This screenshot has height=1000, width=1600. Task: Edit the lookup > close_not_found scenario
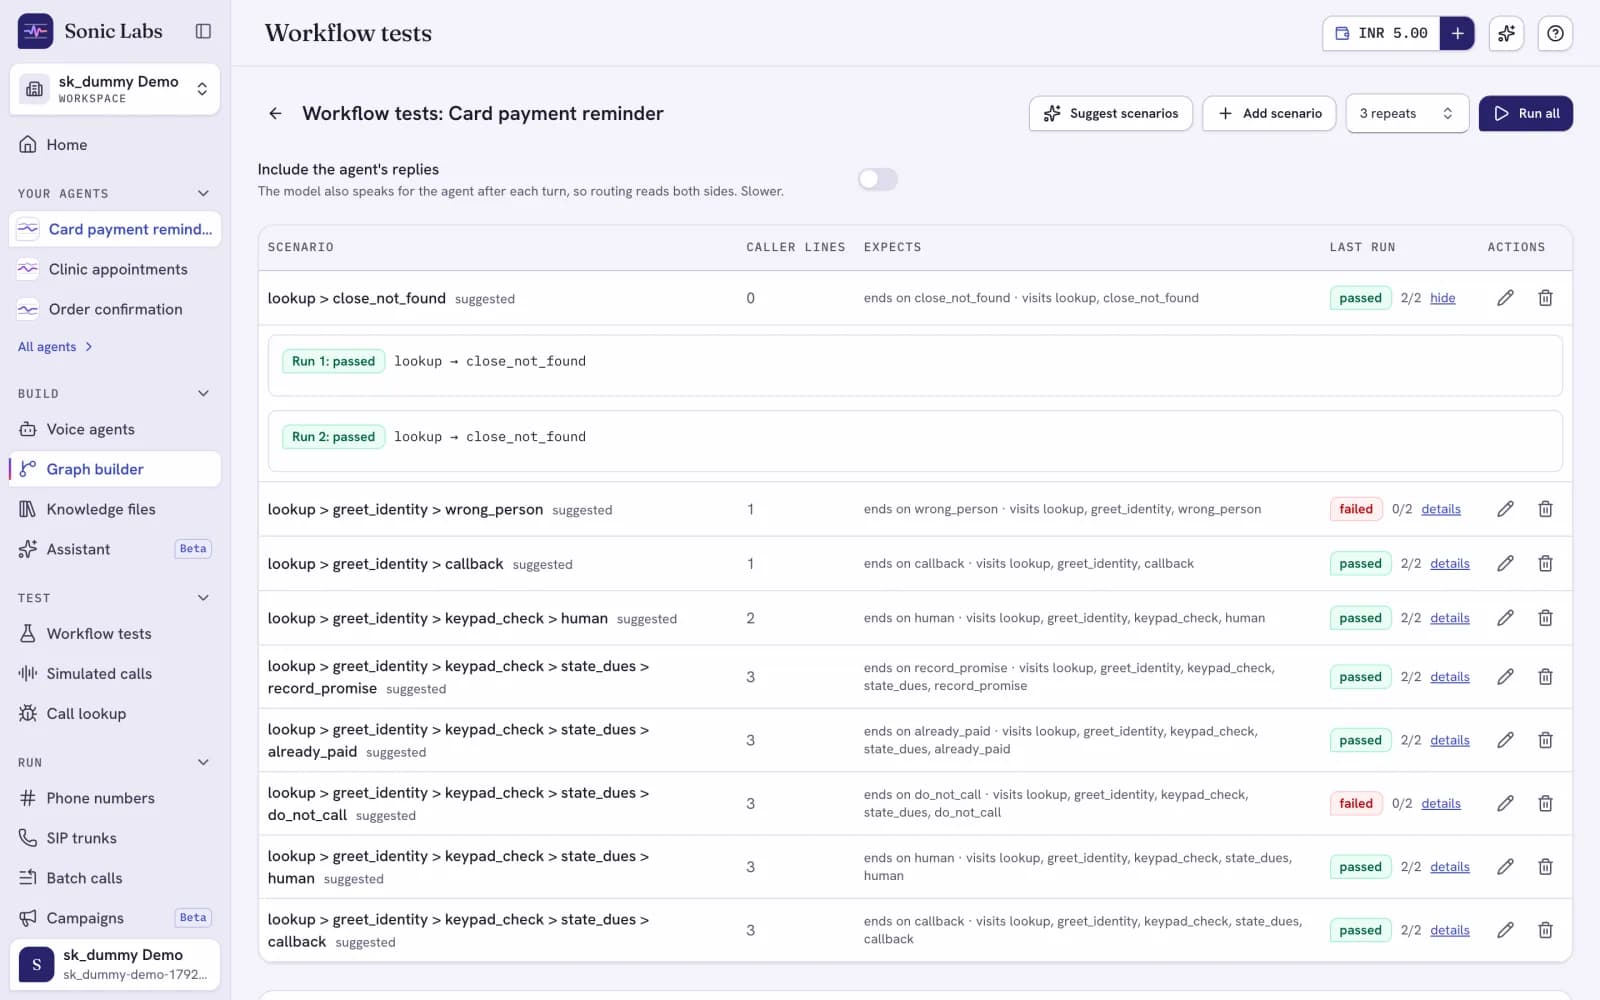click(x=1505, y=298)
